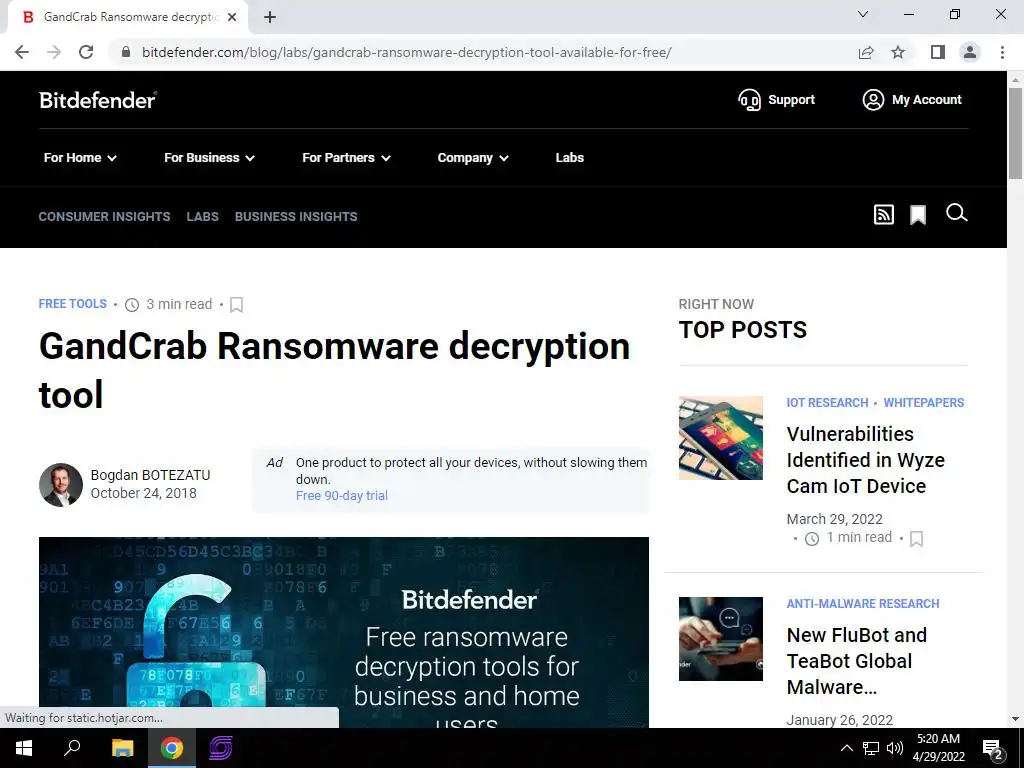Click the Support headset icon

749,100
